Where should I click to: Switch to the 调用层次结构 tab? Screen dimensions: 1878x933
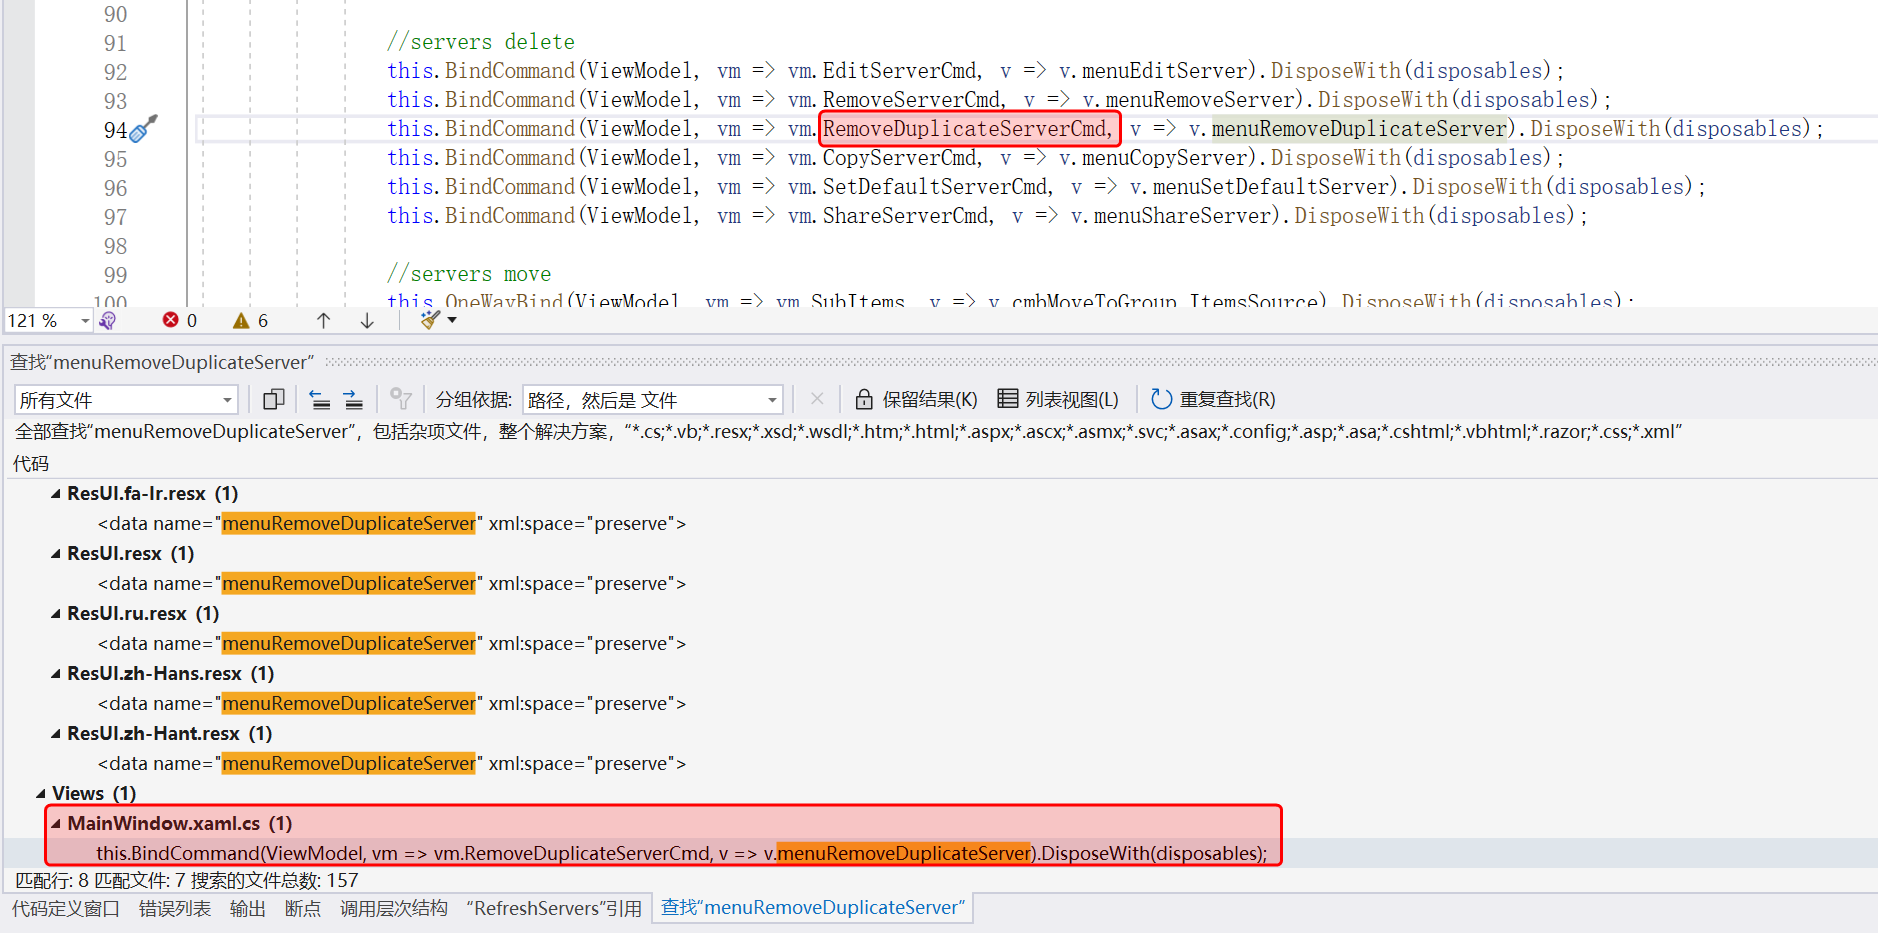(393, 908)
